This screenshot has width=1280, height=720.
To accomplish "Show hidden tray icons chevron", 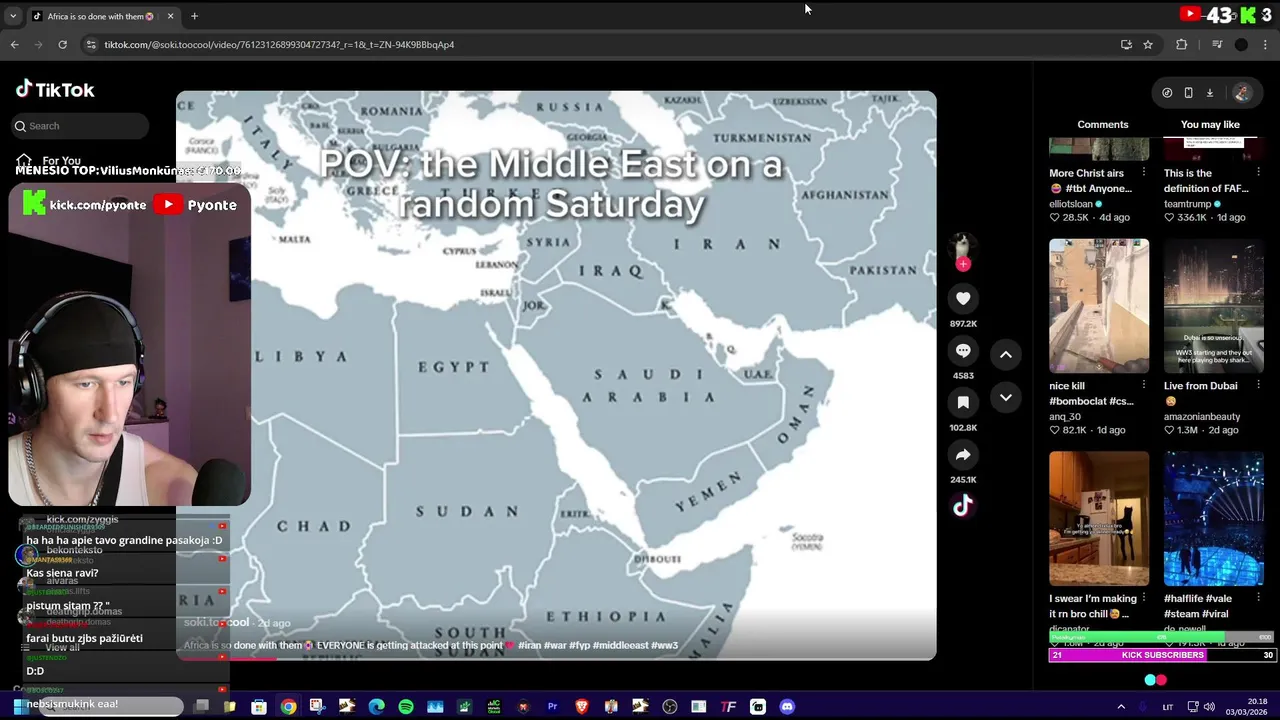I will tap(1121, 706).
